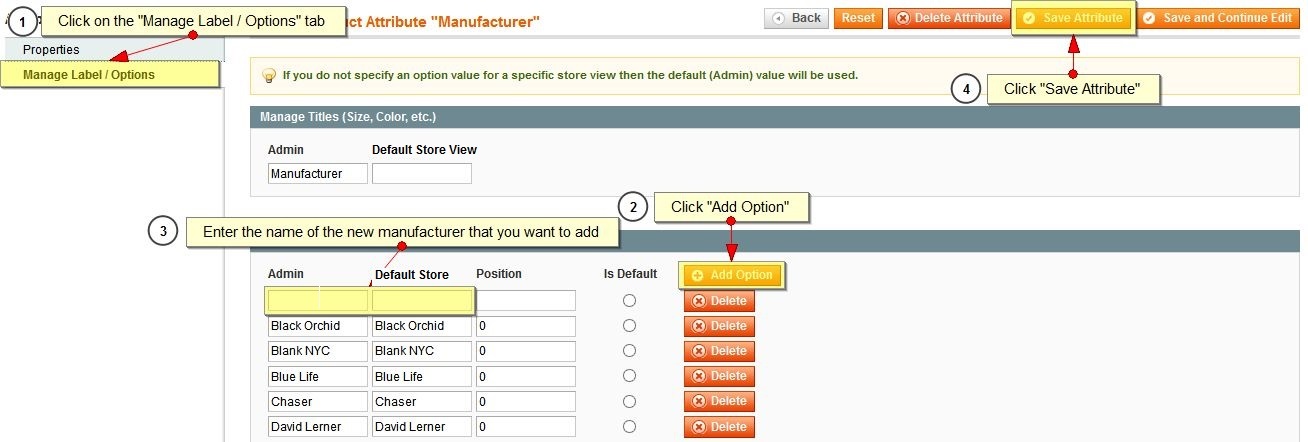This screenshot has height=442, width=1308.
Task: Switch to Manage Label / Options tab
Action: pos(110,74)
